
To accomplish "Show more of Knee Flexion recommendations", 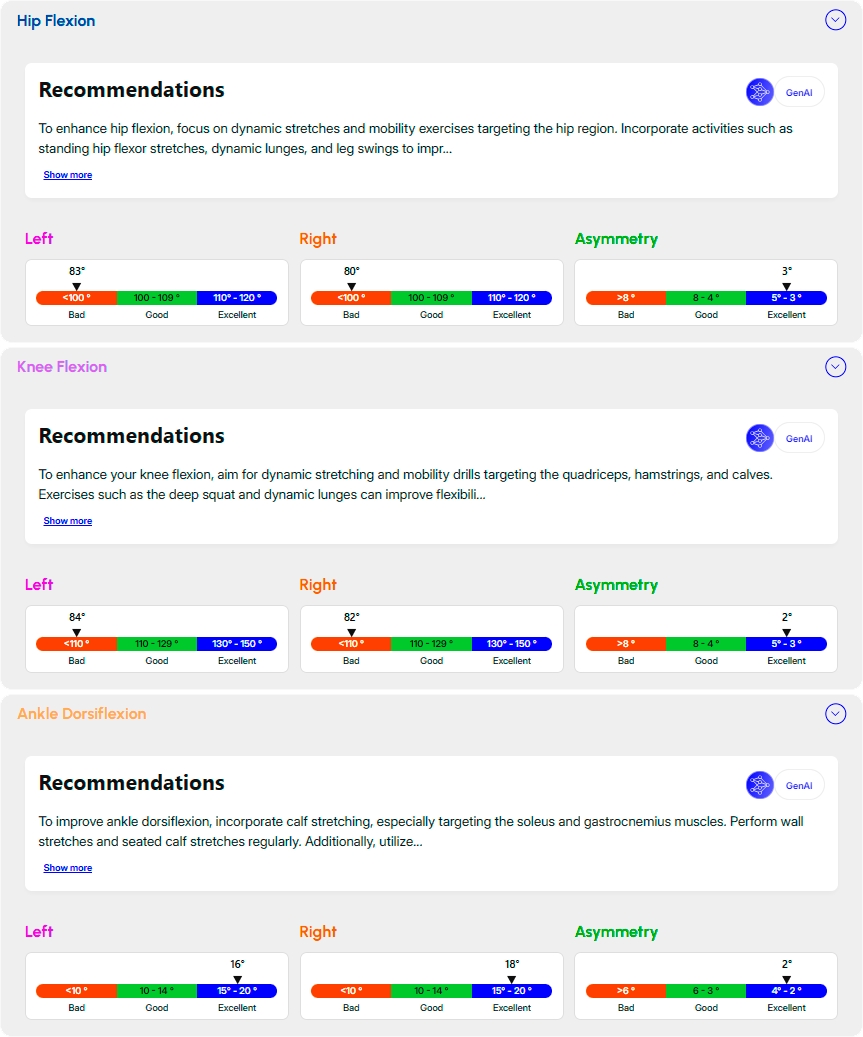I will click(68, 521).
